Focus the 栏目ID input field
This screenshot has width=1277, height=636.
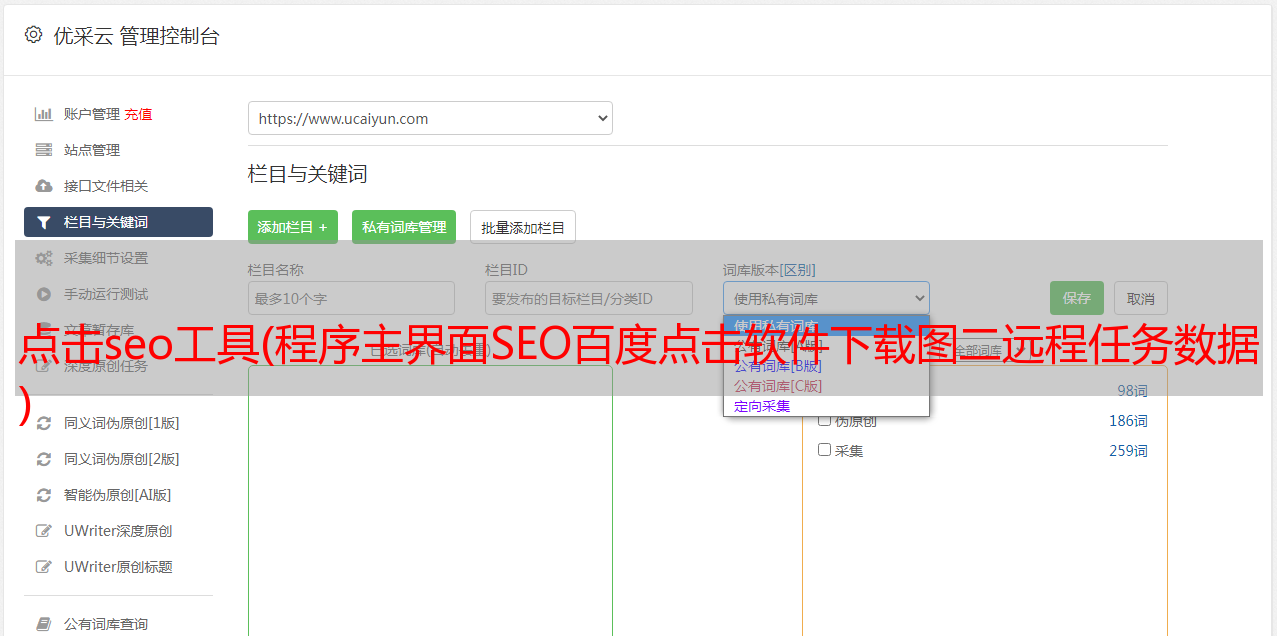pos(589,298)
